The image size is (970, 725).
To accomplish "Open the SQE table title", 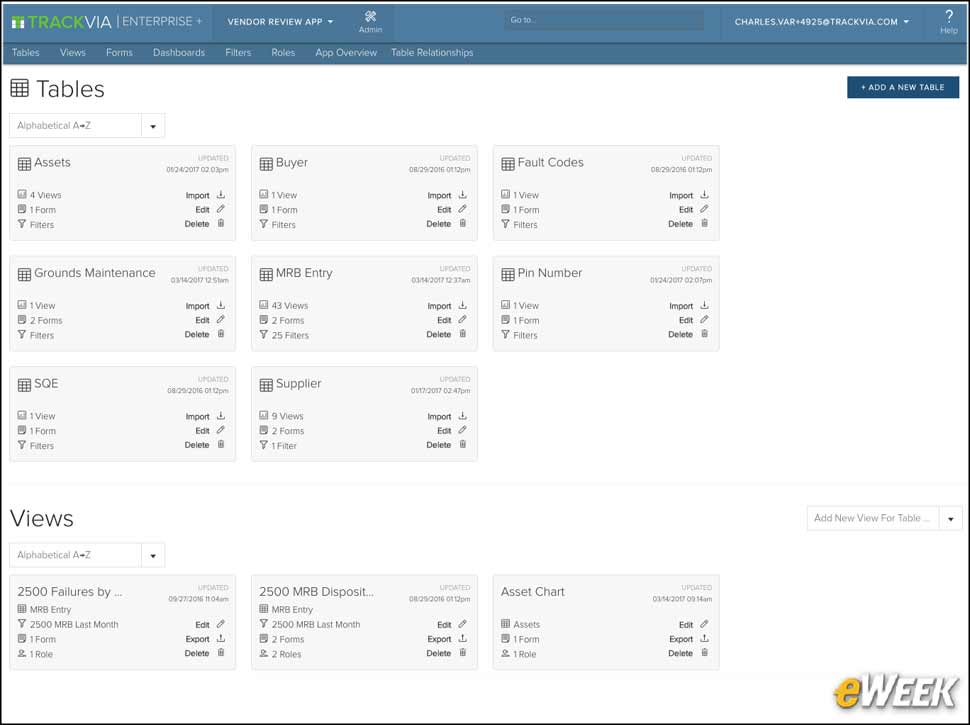I will pos(46,384).
